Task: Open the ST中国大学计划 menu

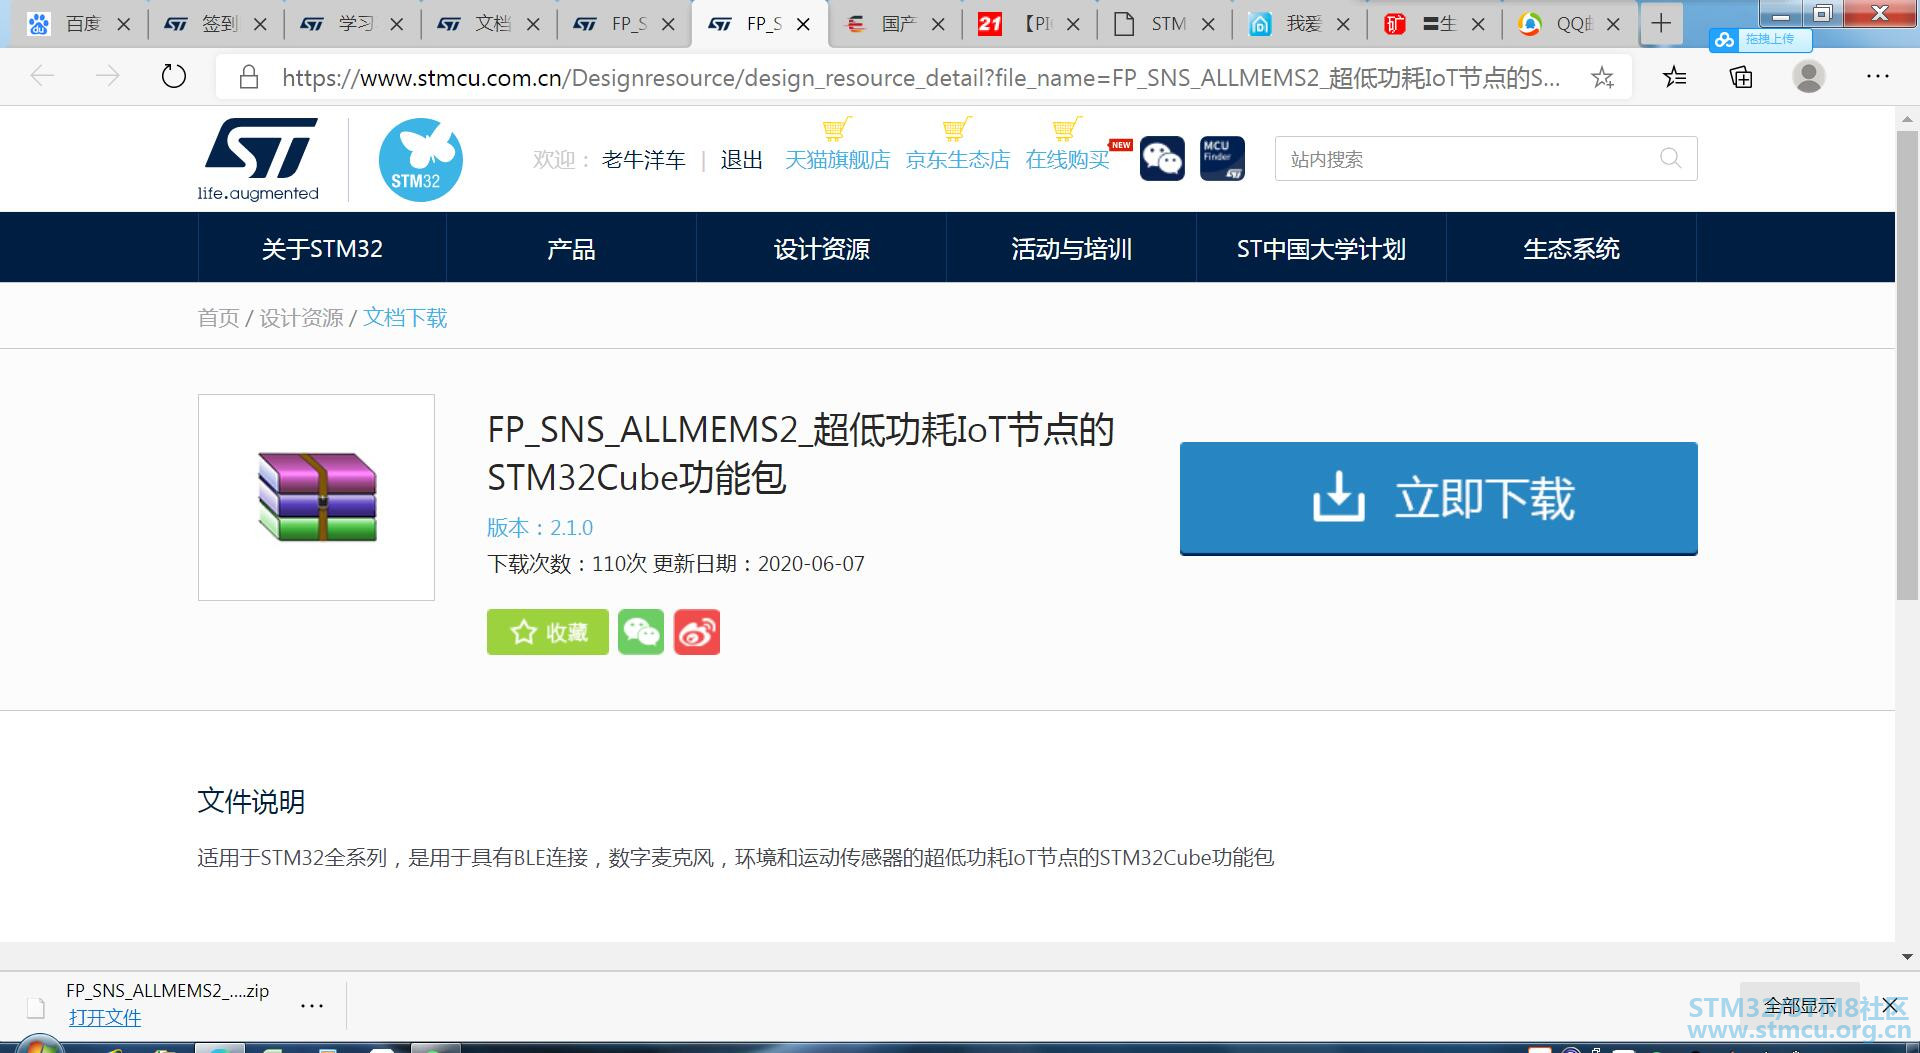Action: pyautogui.click(x=1321, y=248)
